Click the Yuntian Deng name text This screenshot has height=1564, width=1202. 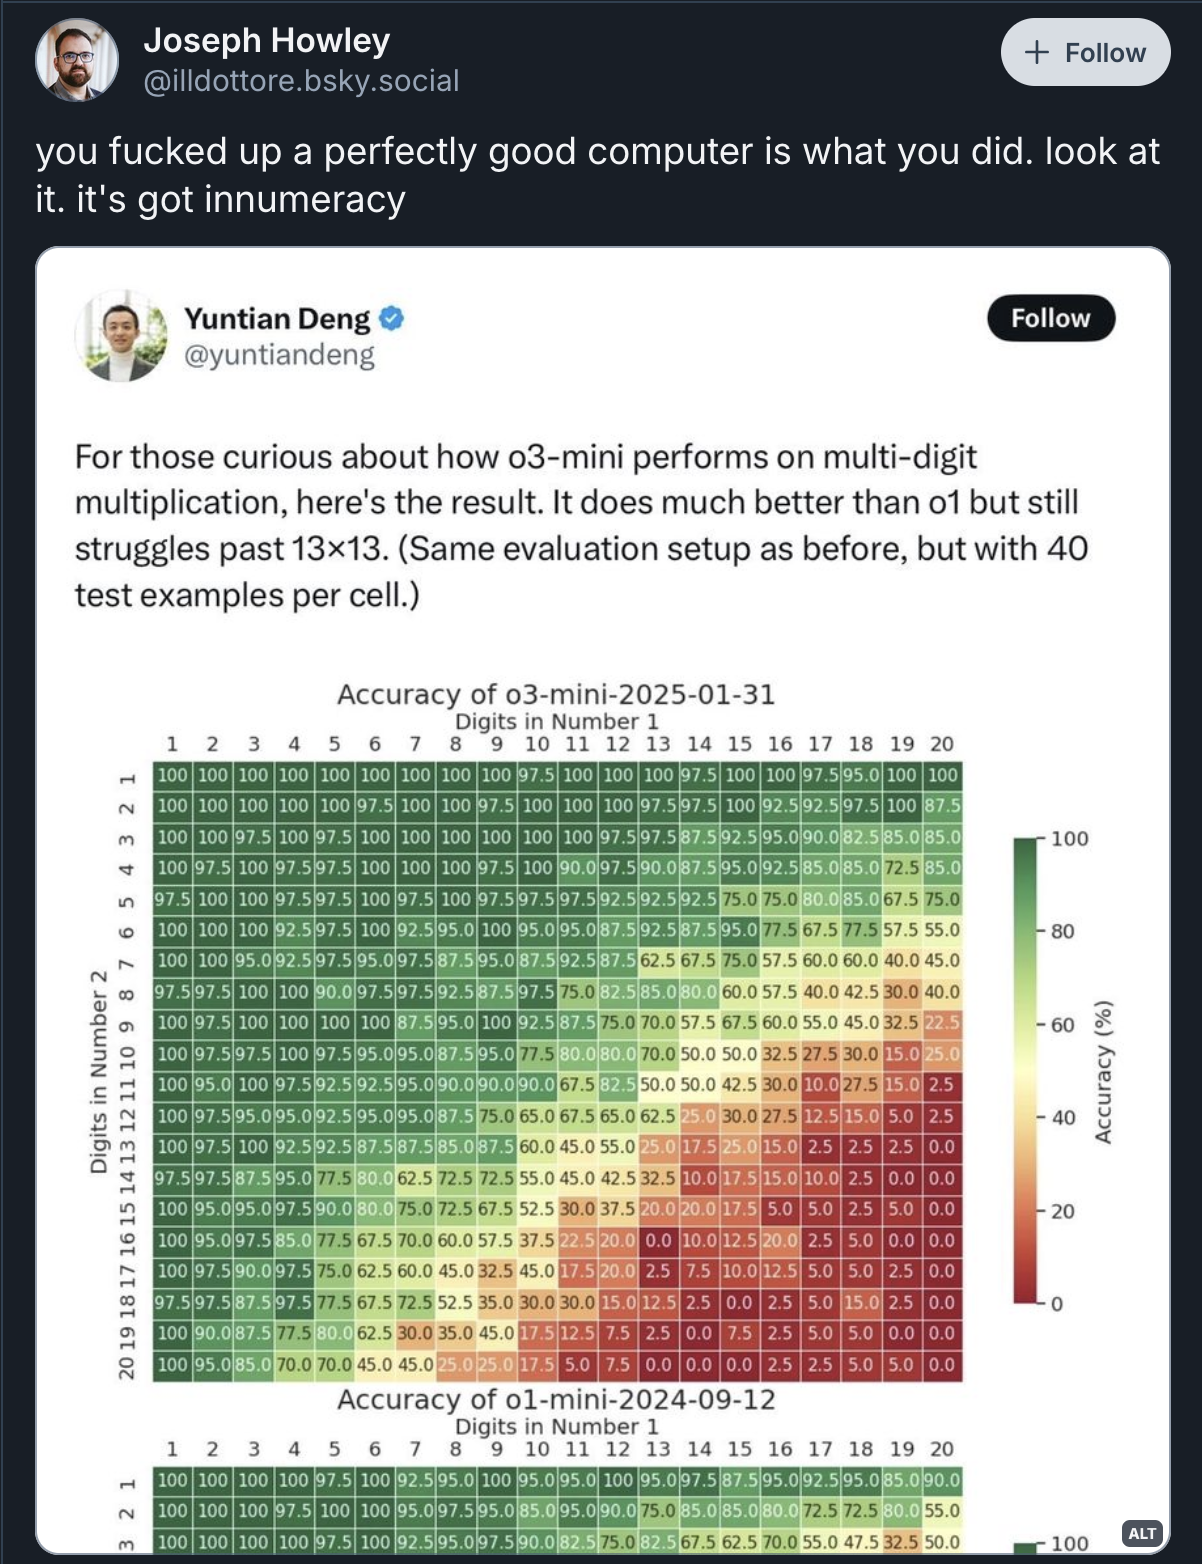(276, 319)
